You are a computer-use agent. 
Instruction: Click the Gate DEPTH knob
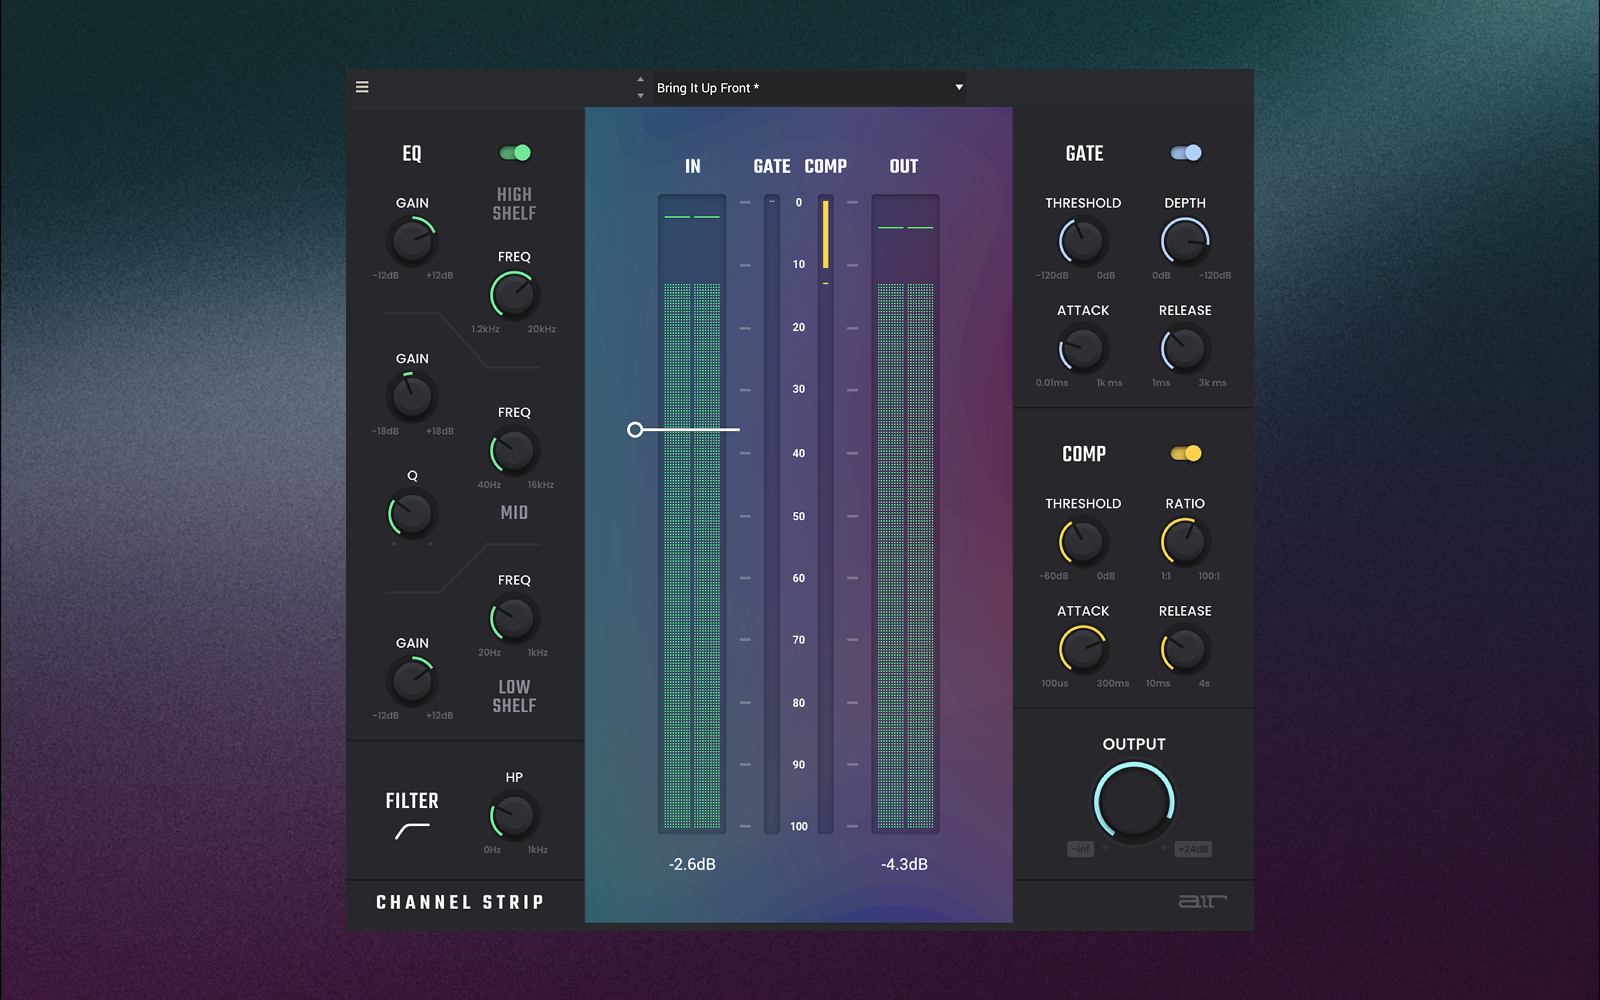tap(1185, 242)
